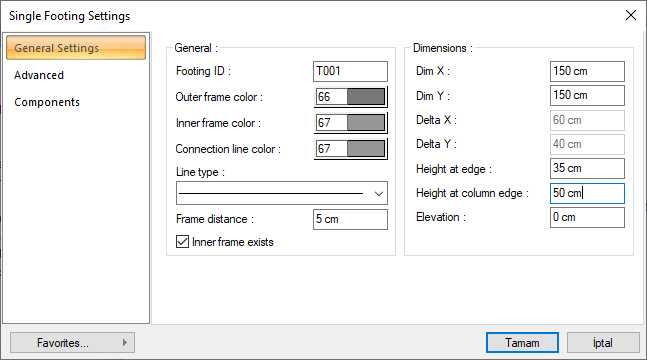Click the Inner frame exists label text

tap(233, 242)
